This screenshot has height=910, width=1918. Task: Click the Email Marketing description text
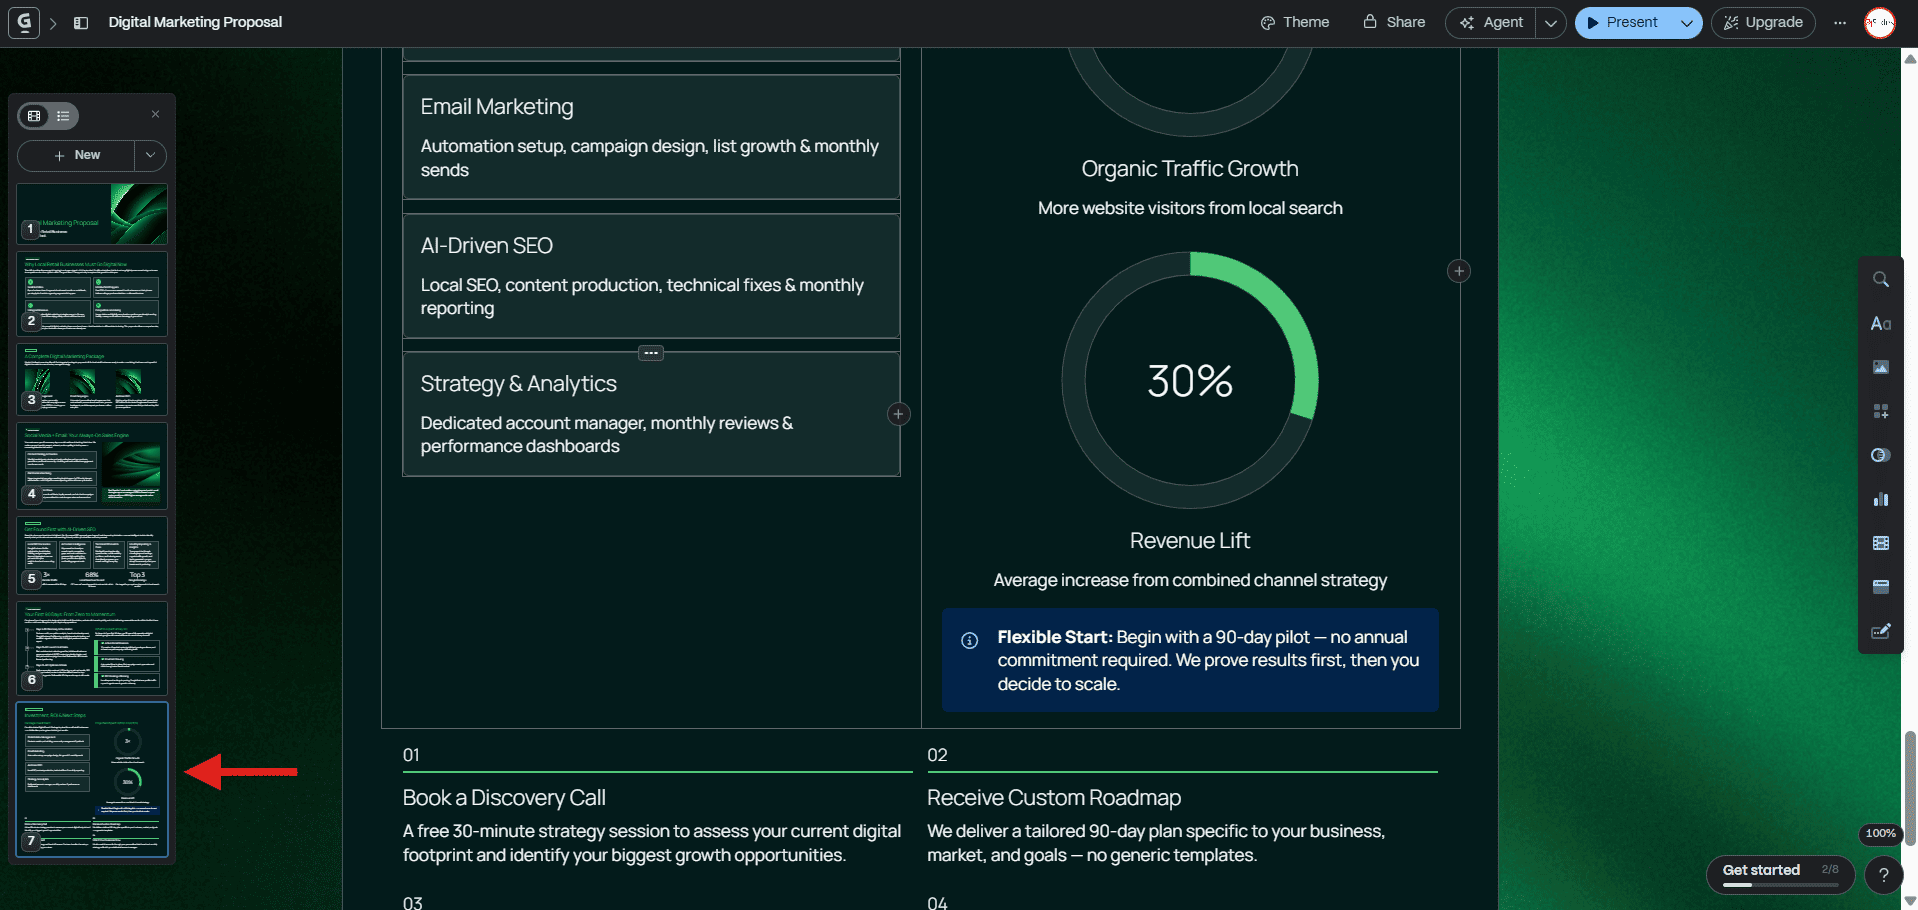[x=649, y=158]
